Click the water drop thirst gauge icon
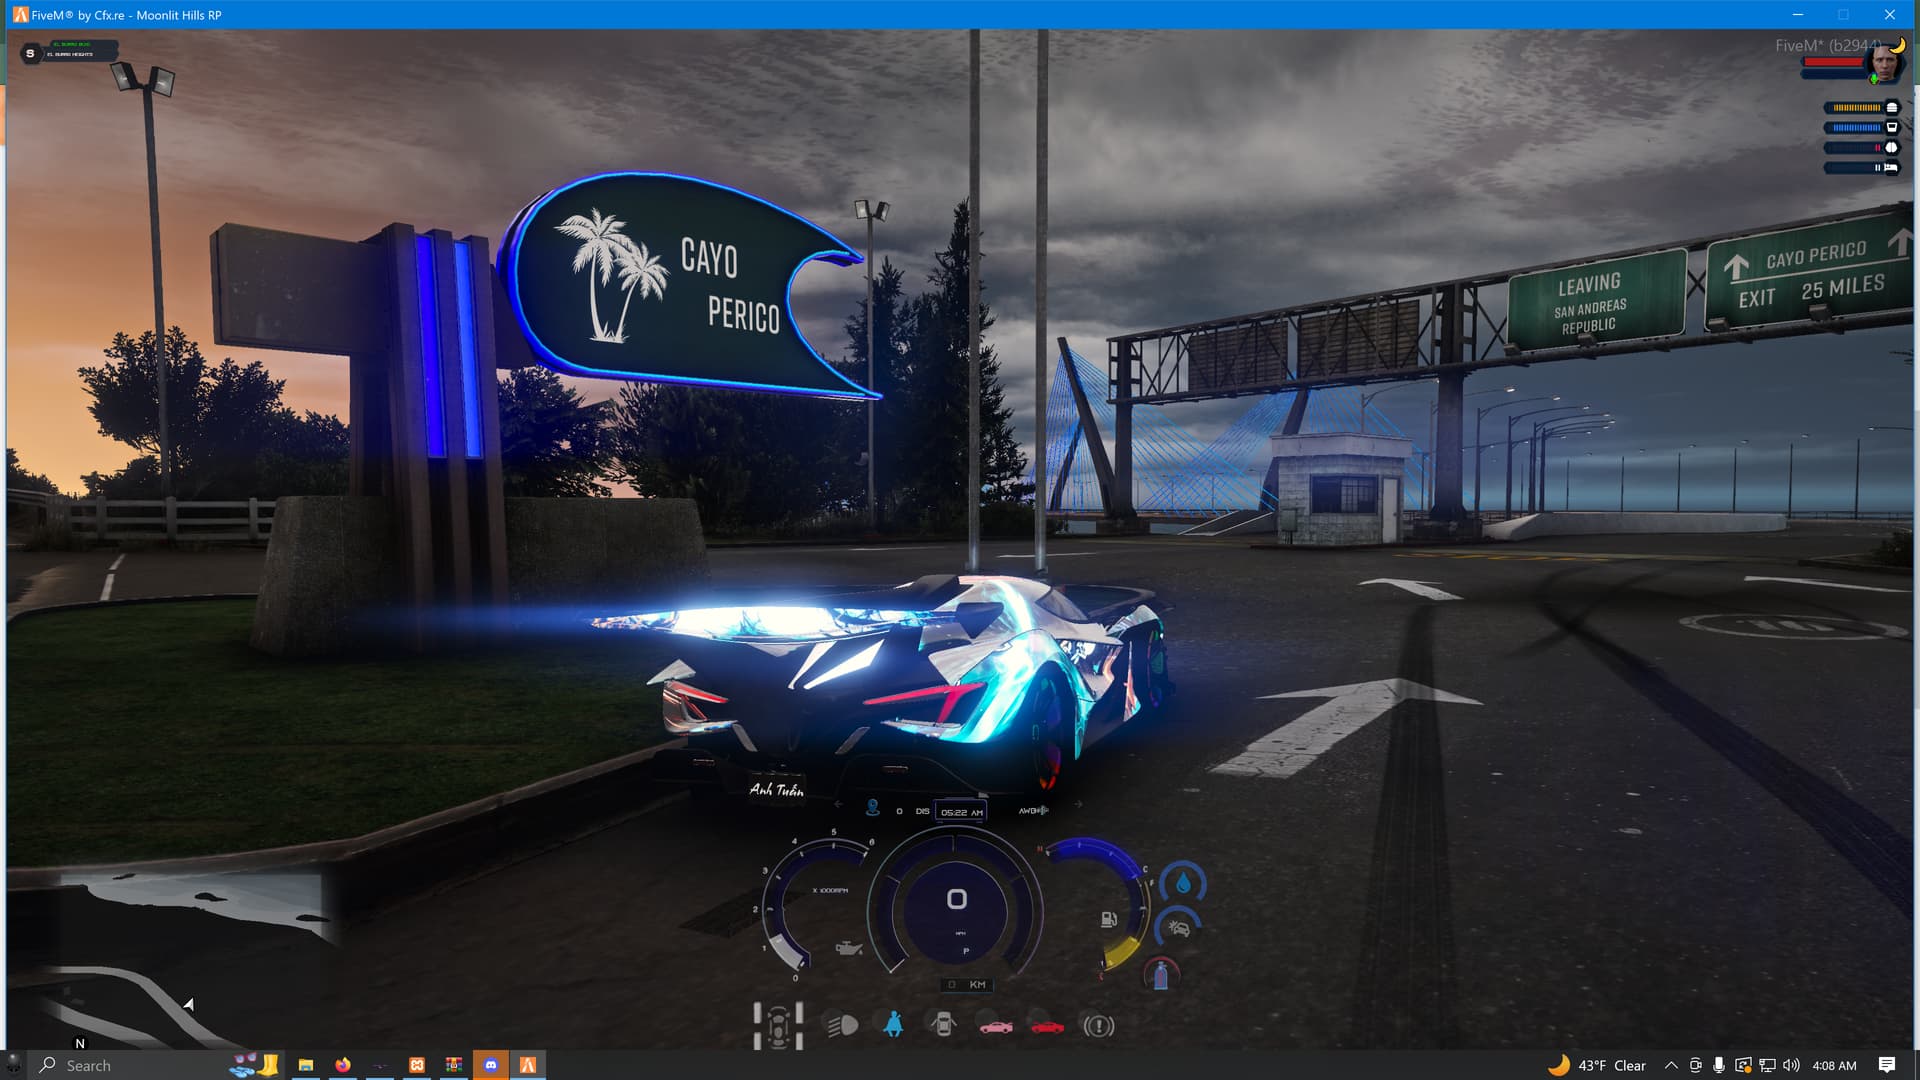1920x1080 pixels. pyautogui.click(x=1182, y=882)
